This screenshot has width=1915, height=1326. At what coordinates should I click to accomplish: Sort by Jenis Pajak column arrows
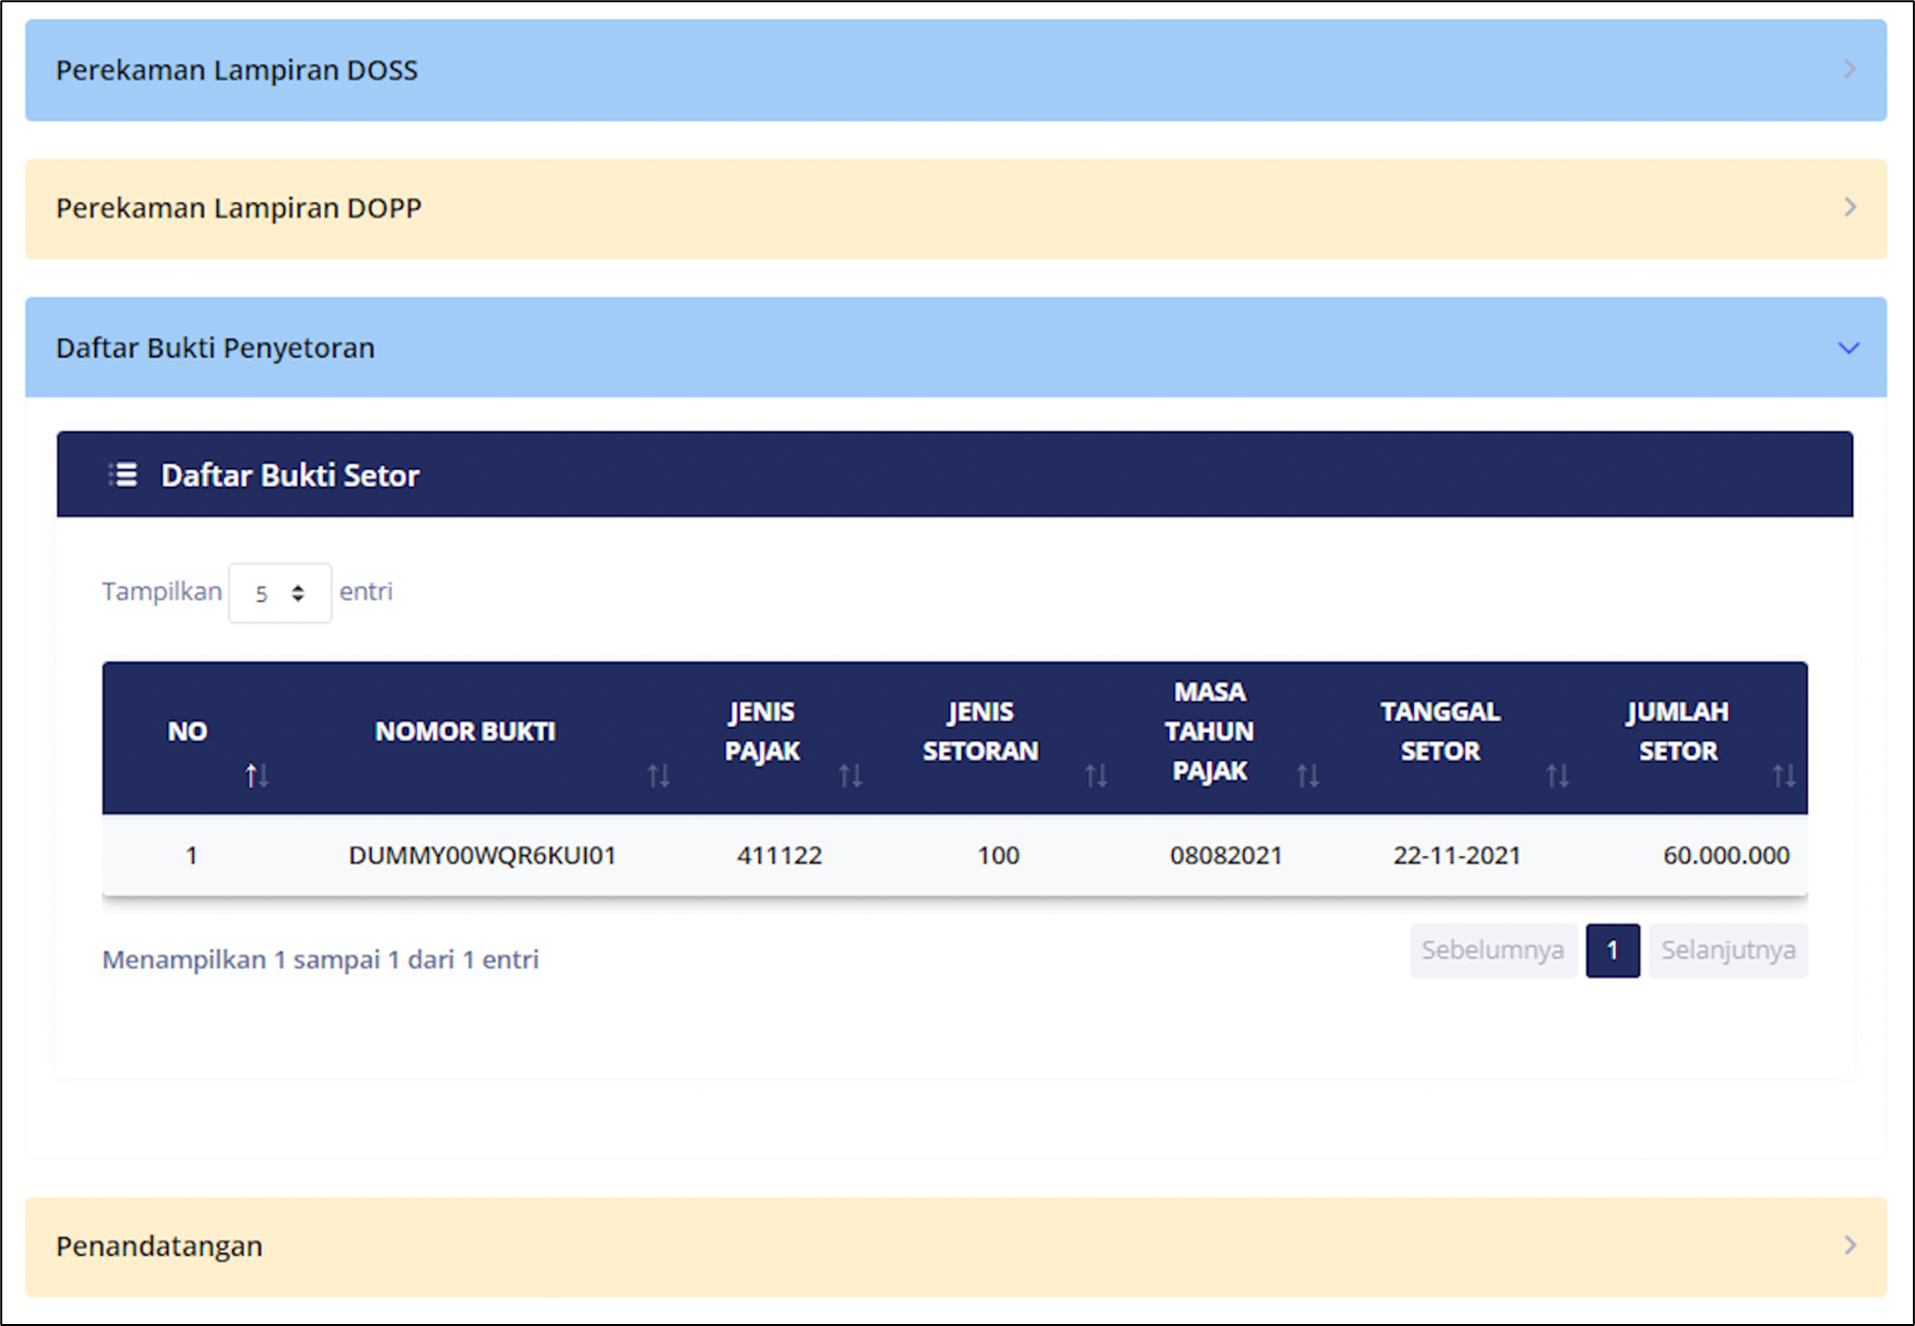pyautogui.click(x=850, y=775)
